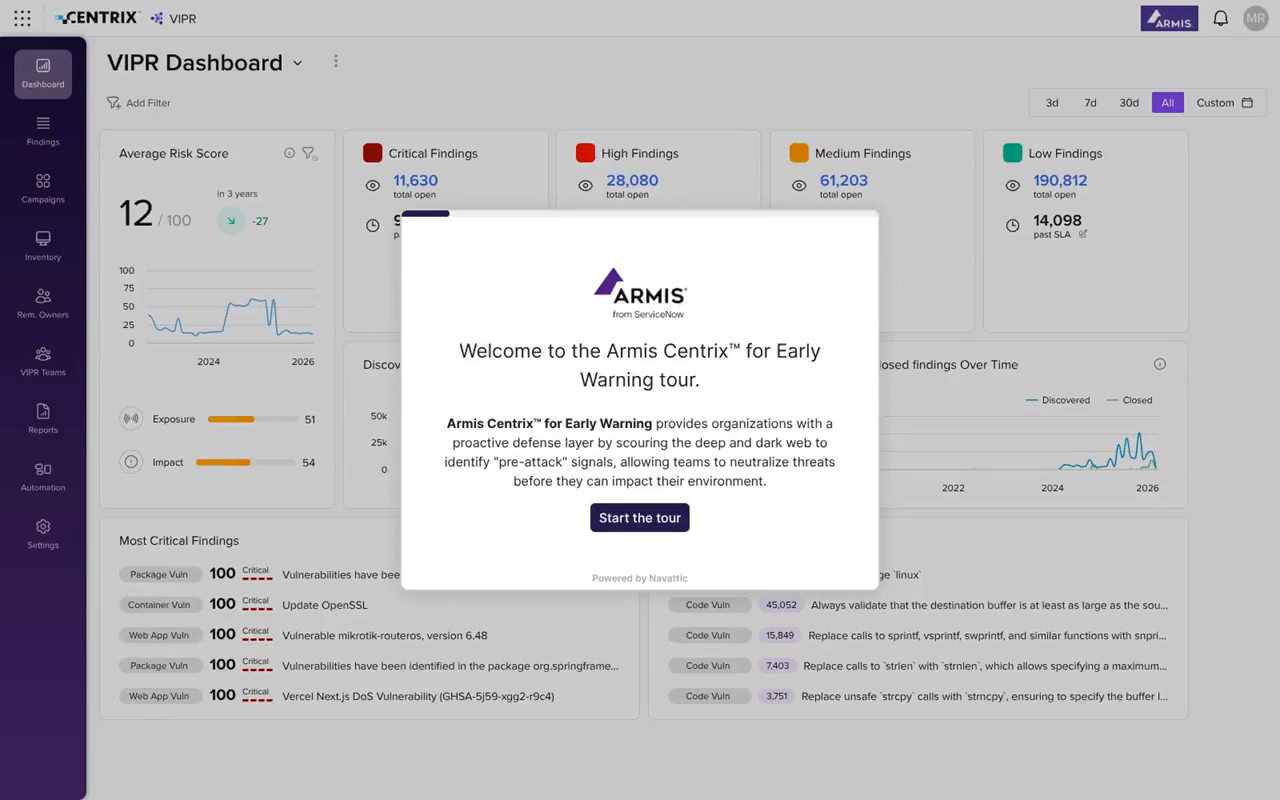This screenshot has width=1280, height=800.
Task: Open dashboard more options menu
Action: [335, 62]
